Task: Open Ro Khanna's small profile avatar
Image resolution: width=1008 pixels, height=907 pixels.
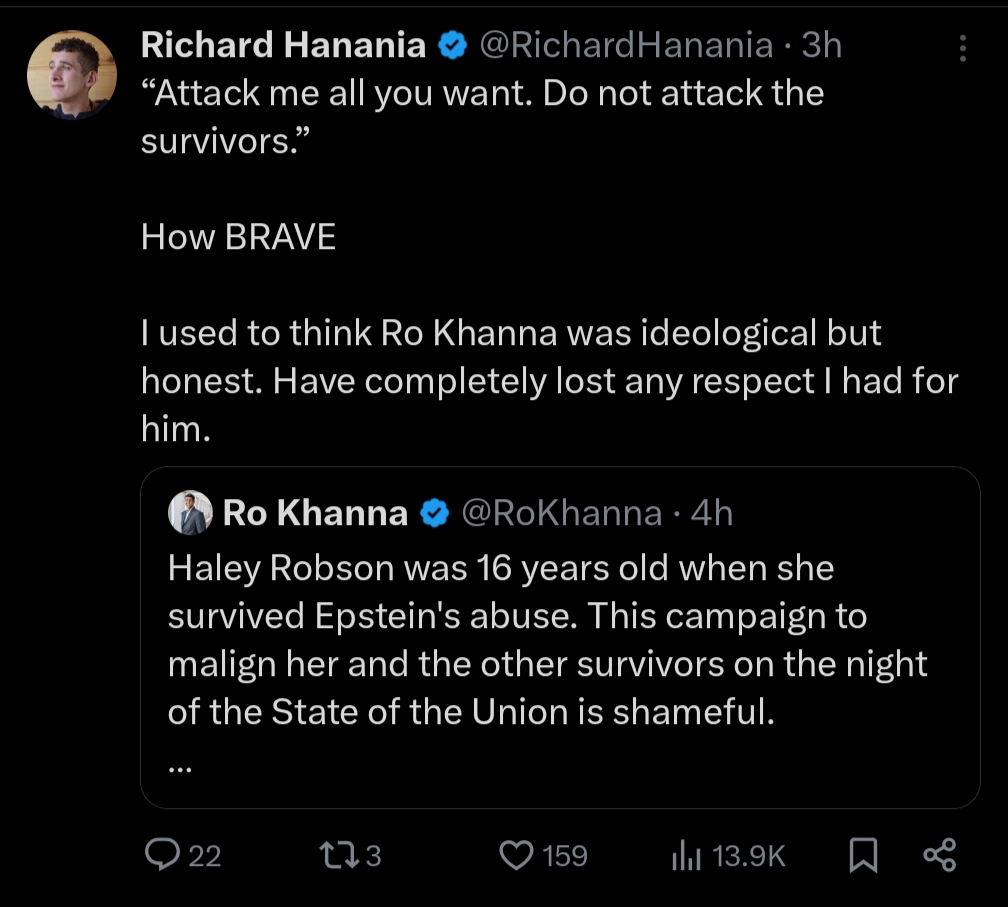Action: [191, 513]
